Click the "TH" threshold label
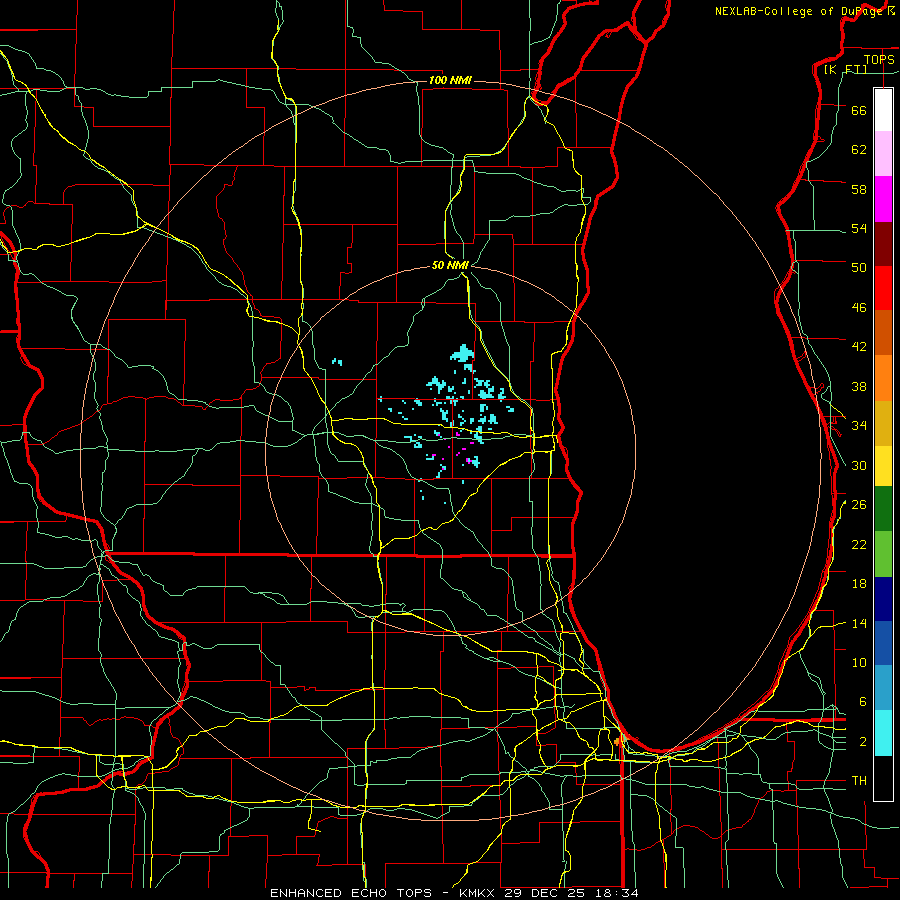Image resolution: width=900 pixels, height=900 pixels. click(x=859, y=781)
